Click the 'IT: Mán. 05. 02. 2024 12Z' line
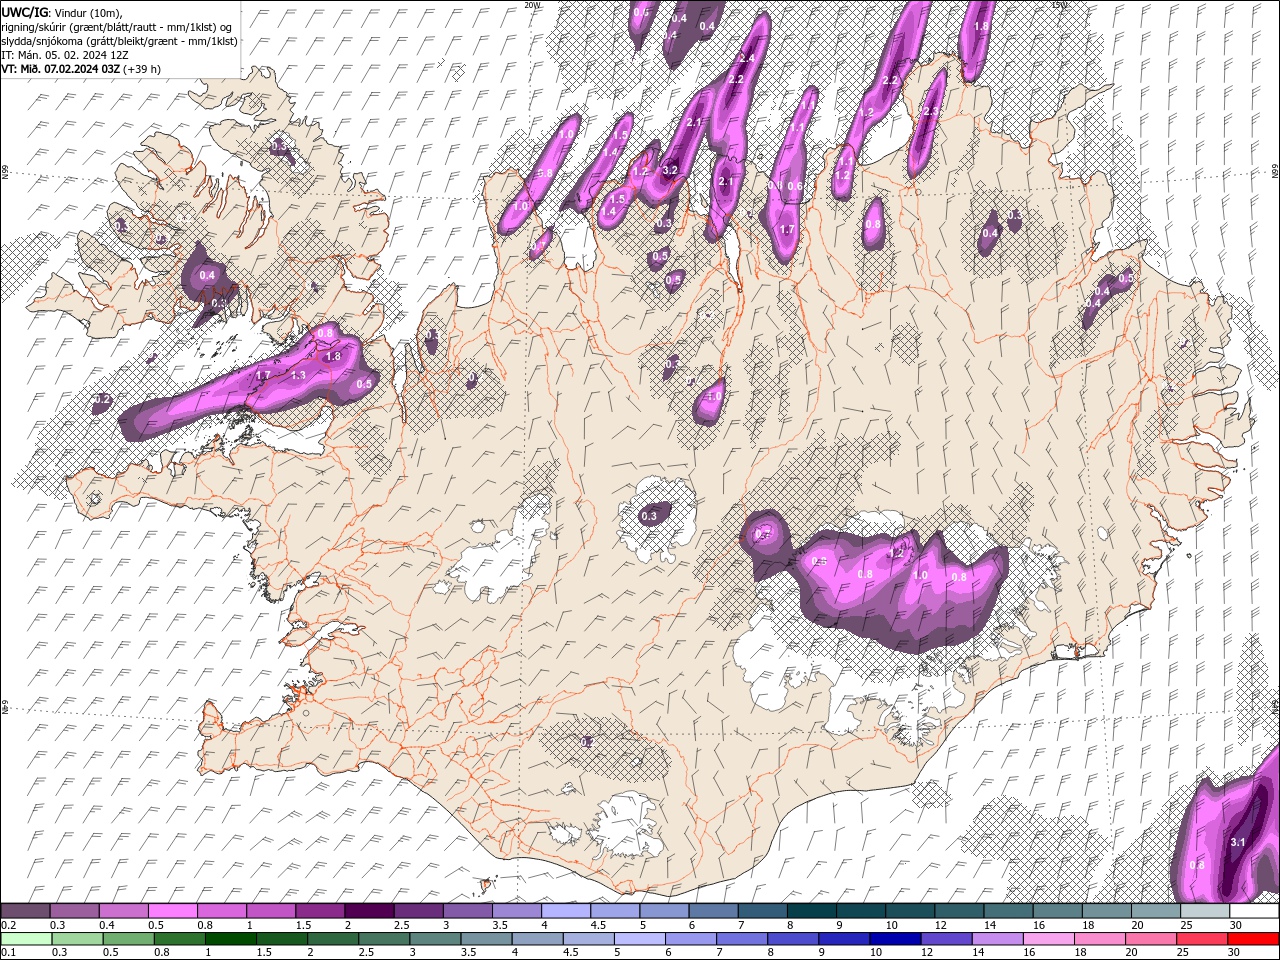The width and height of the screenshot is (1280, 960). point(66,55)
